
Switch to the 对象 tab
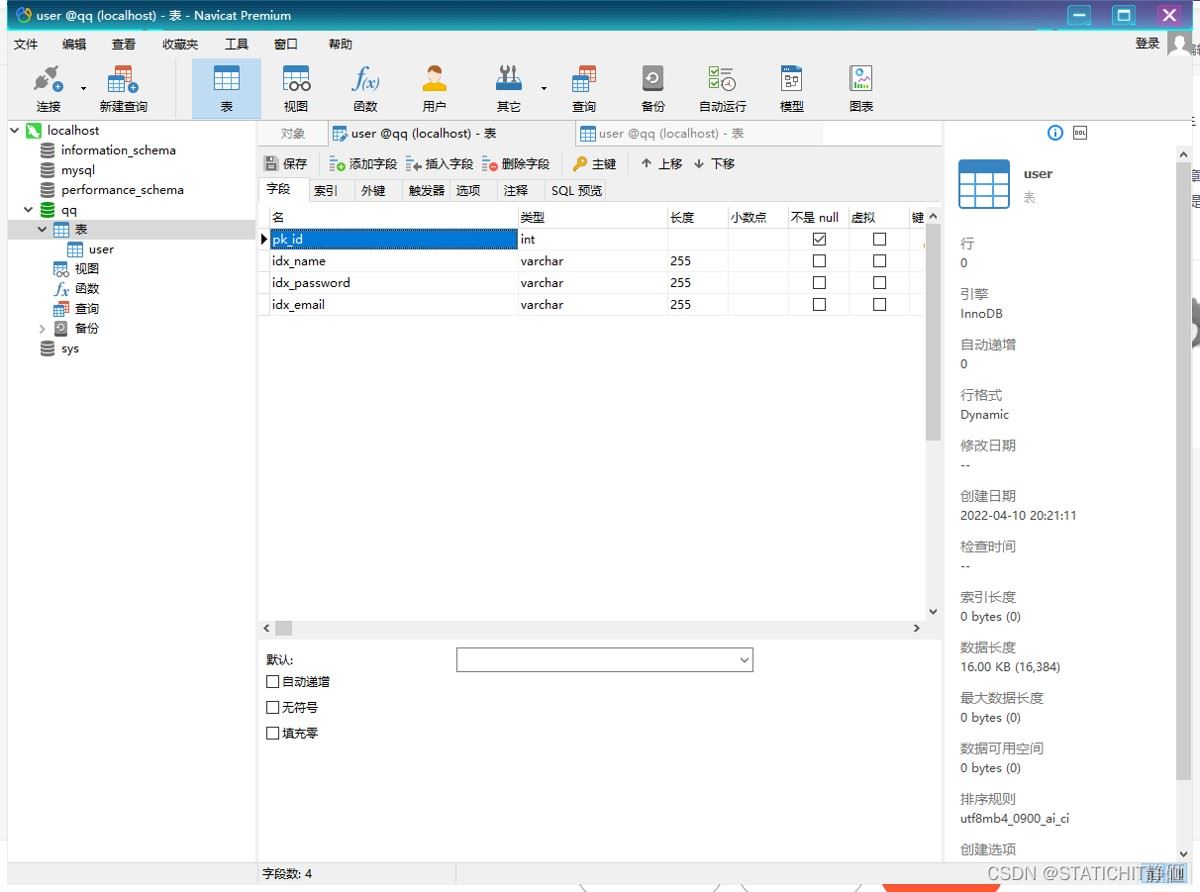click(293, 133)
